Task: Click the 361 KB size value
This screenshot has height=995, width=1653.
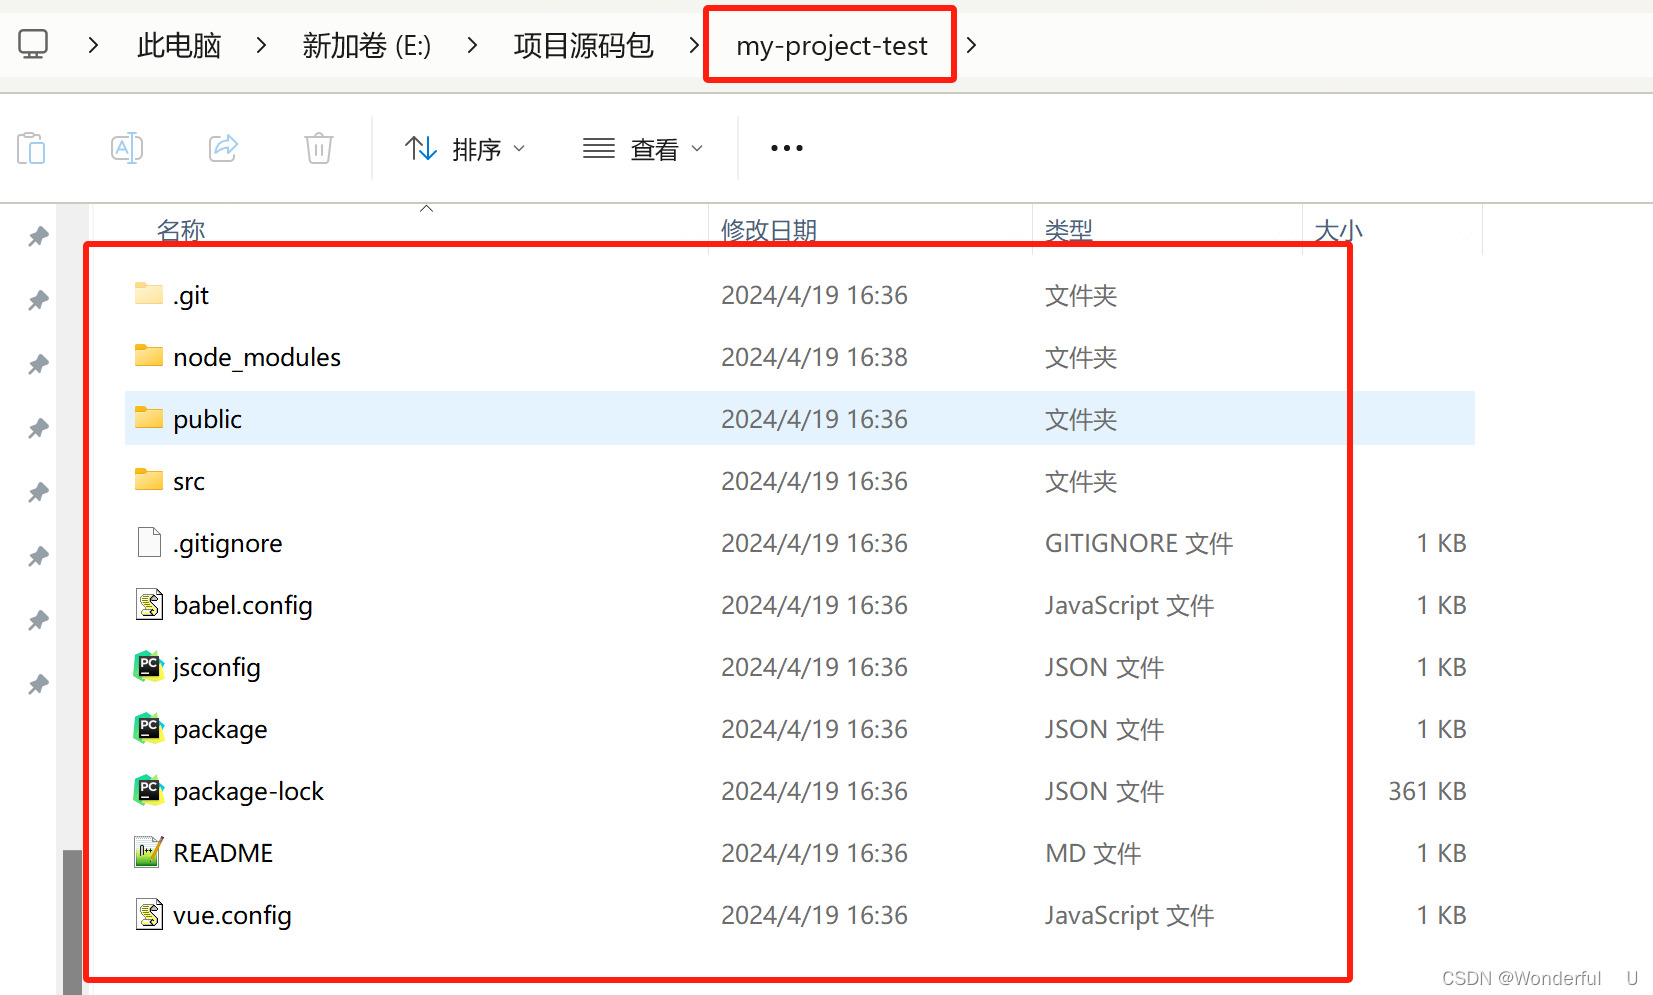Action: pyautogui.click(x=1427, y=791)
